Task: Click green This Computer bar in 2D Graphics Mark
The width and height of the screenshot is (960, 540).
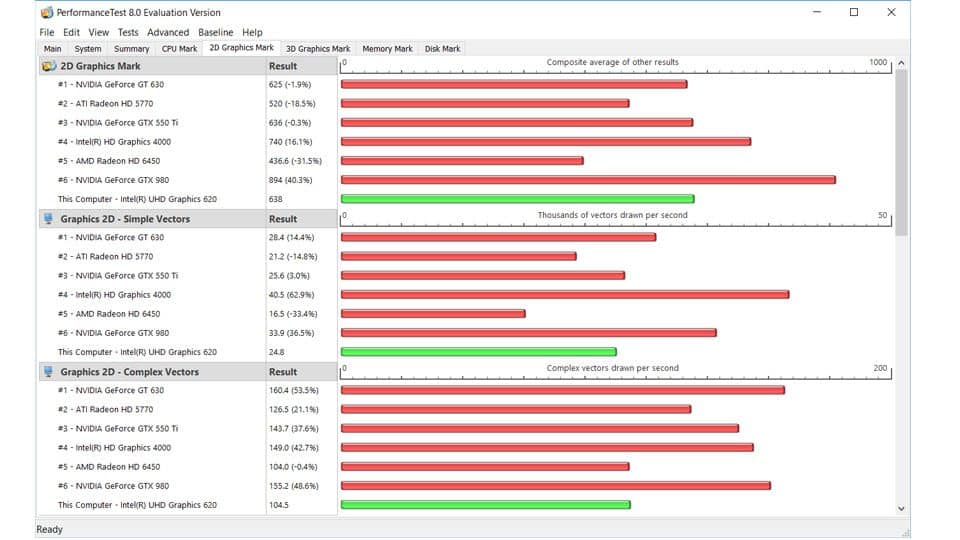Action: [x=517, y=199]
